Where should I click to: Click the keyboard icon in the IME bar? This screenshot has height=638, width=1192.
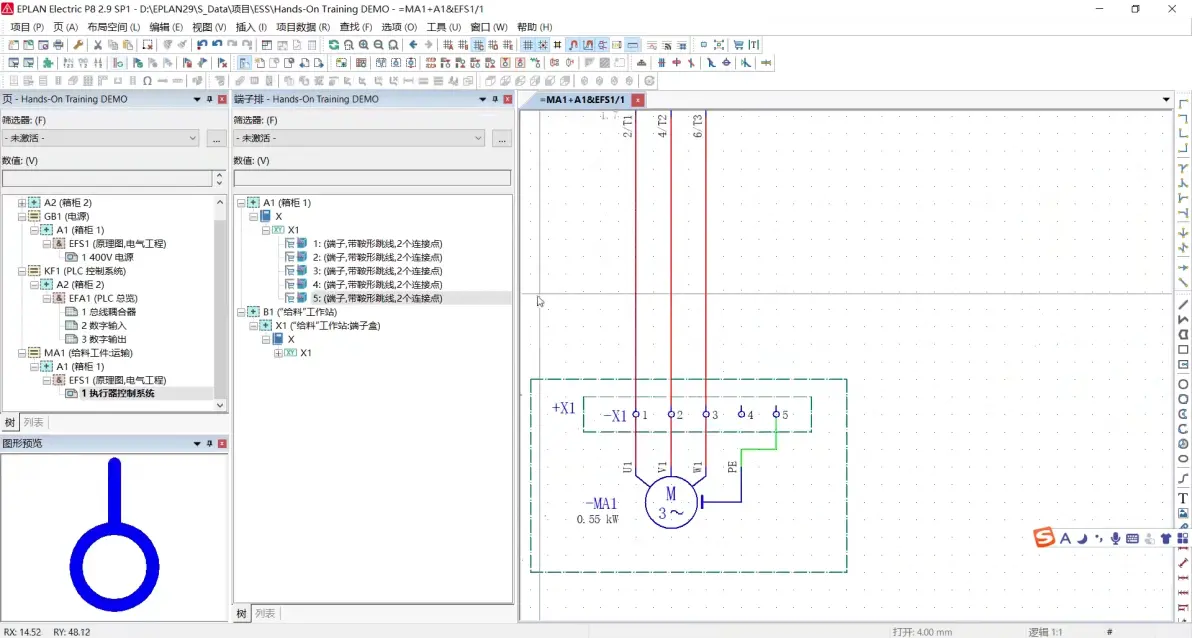tap(1133, 538)
